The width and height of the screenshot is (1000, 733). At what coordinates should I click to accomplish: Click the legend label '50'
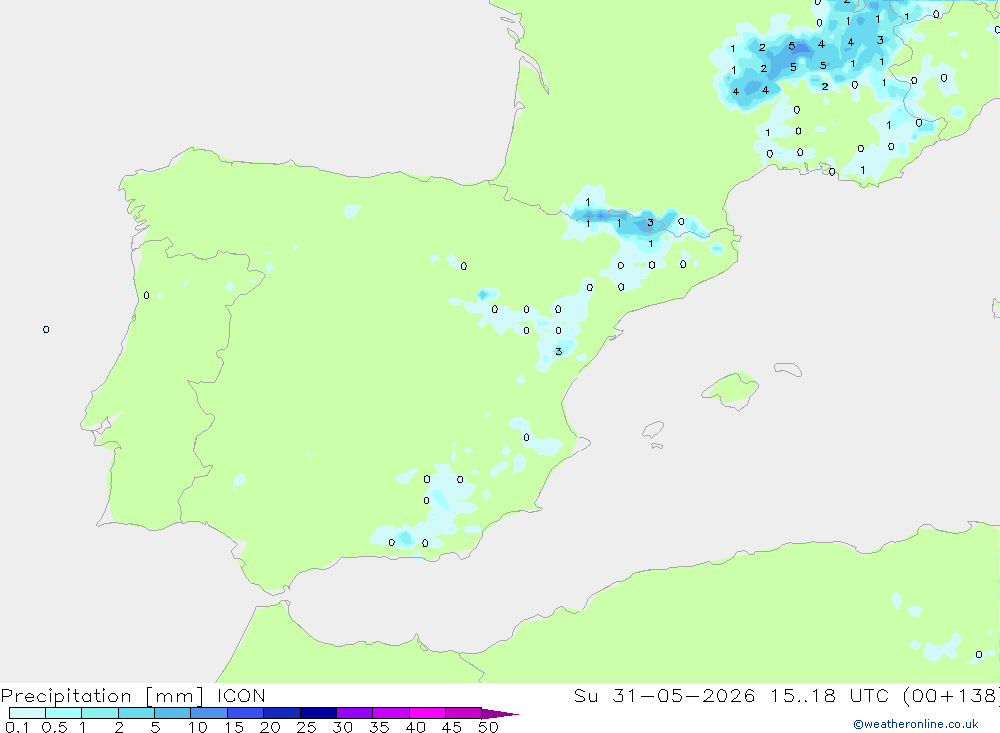(x=488, y=727)
